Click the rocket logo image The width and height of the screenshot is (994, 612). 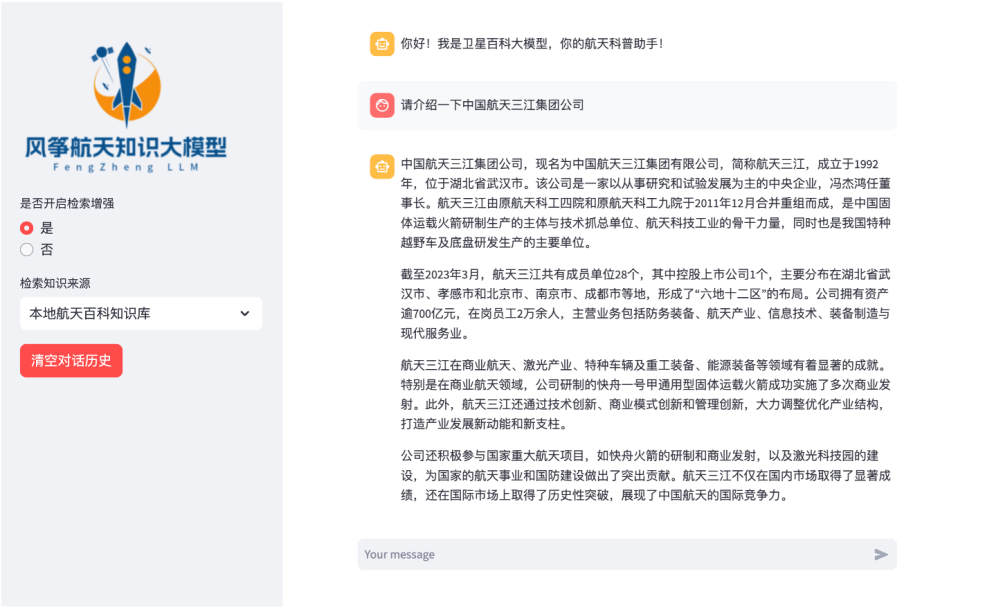point(127,84)
